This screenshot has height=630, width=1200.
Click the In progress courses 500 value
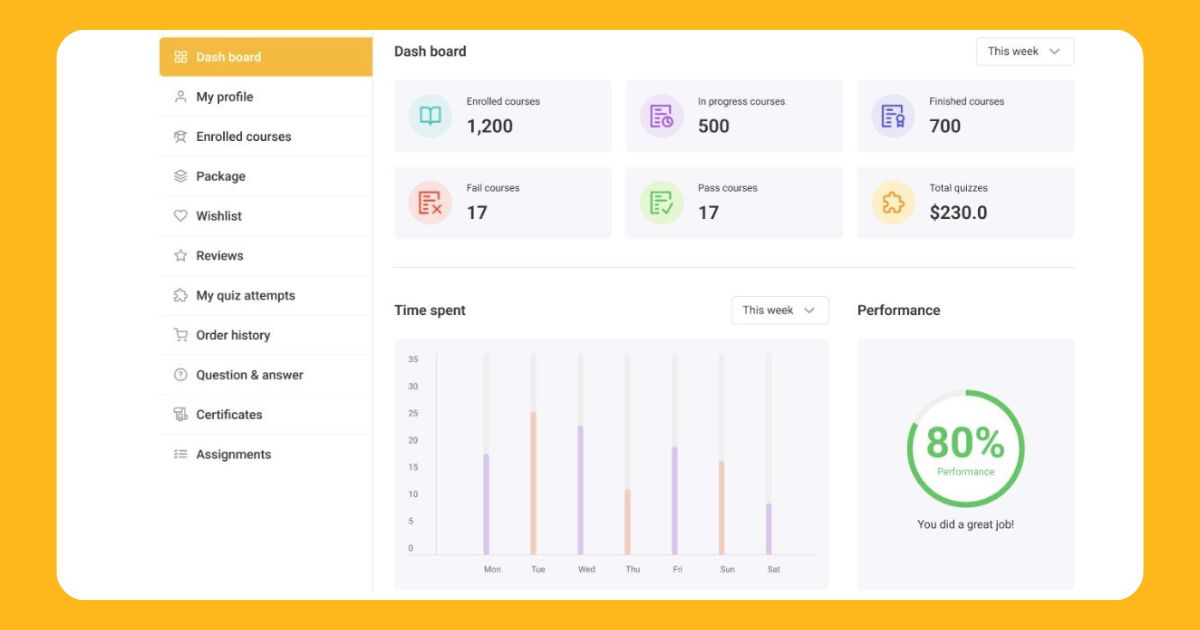click(714, 126)
